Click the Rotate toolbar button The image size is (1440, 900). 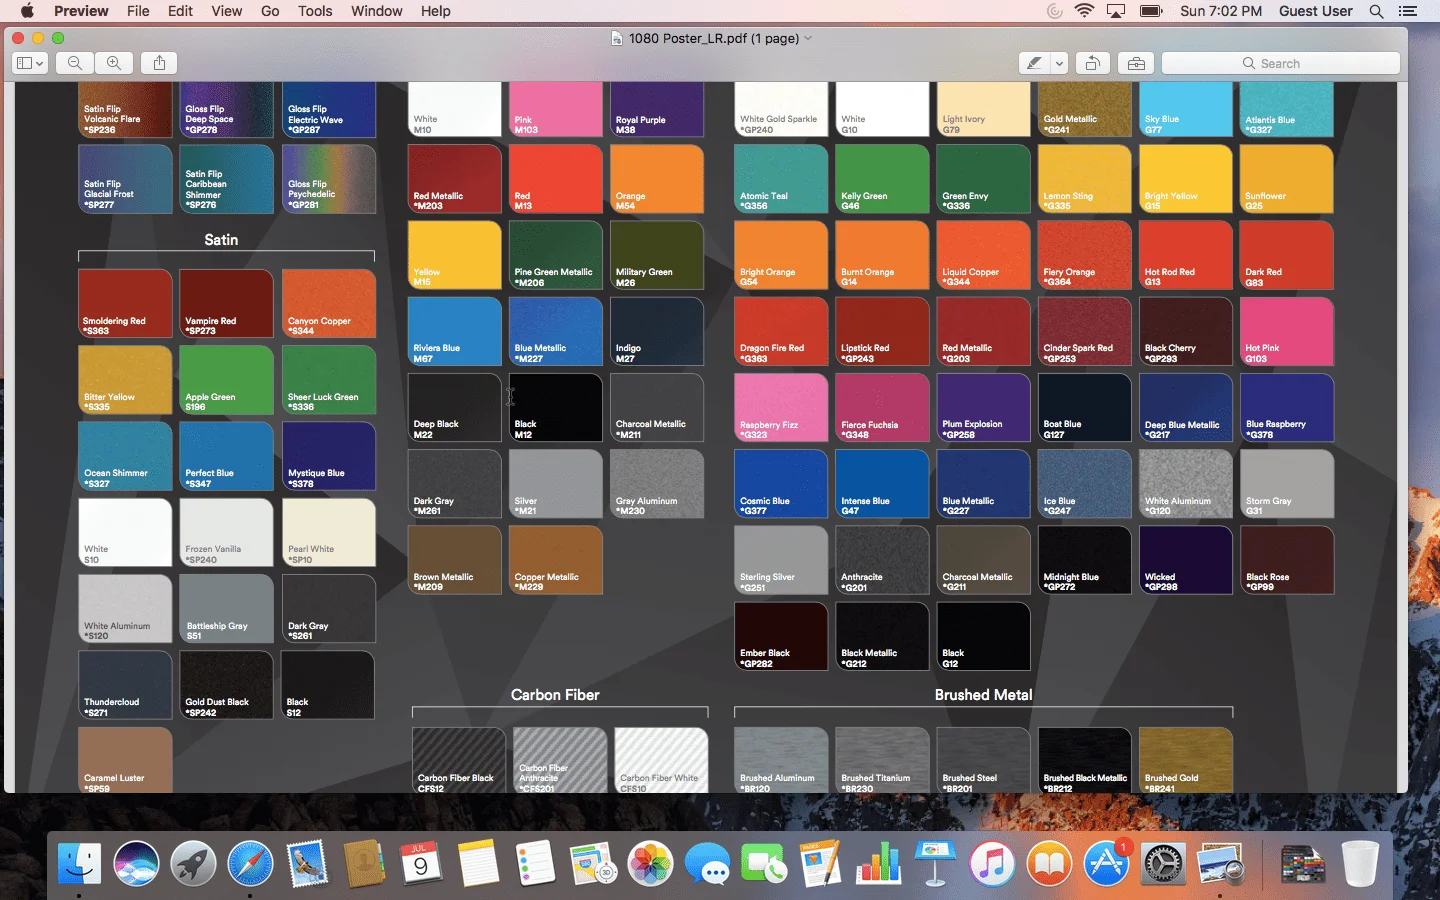click(1092, 63)
